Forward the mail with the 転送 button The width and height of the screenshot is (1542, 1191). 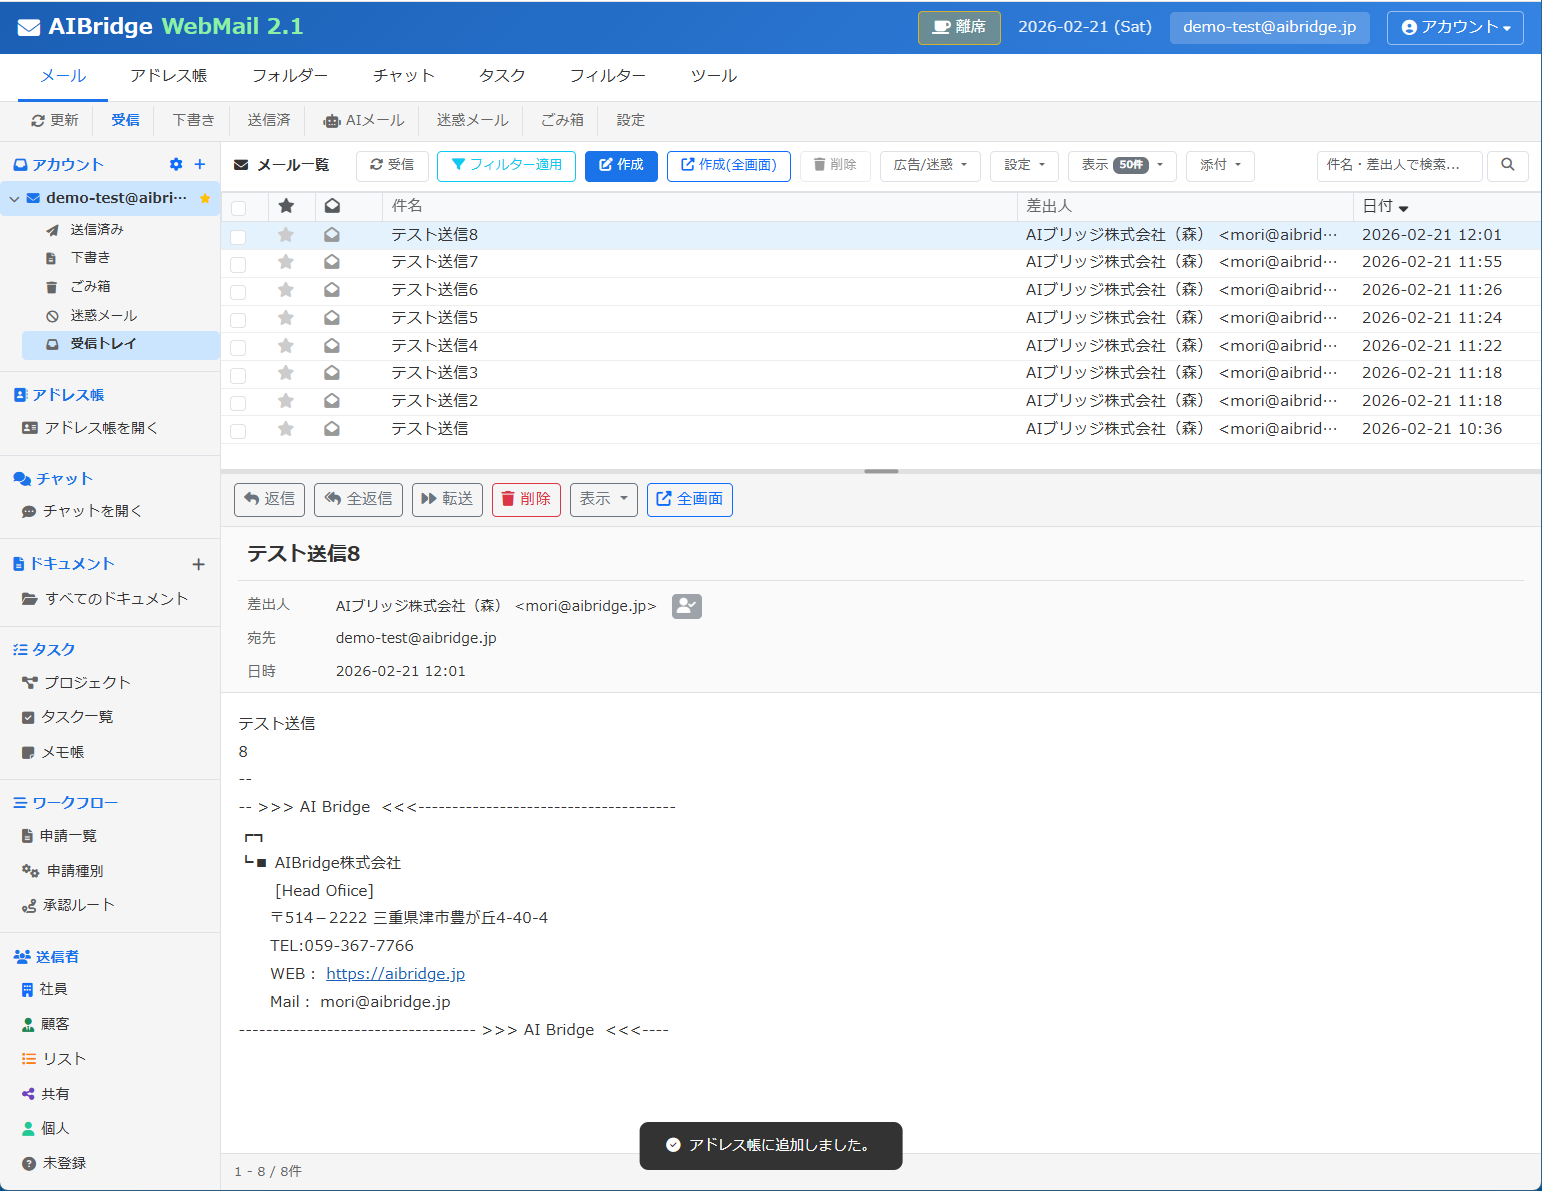click(447, 499)
